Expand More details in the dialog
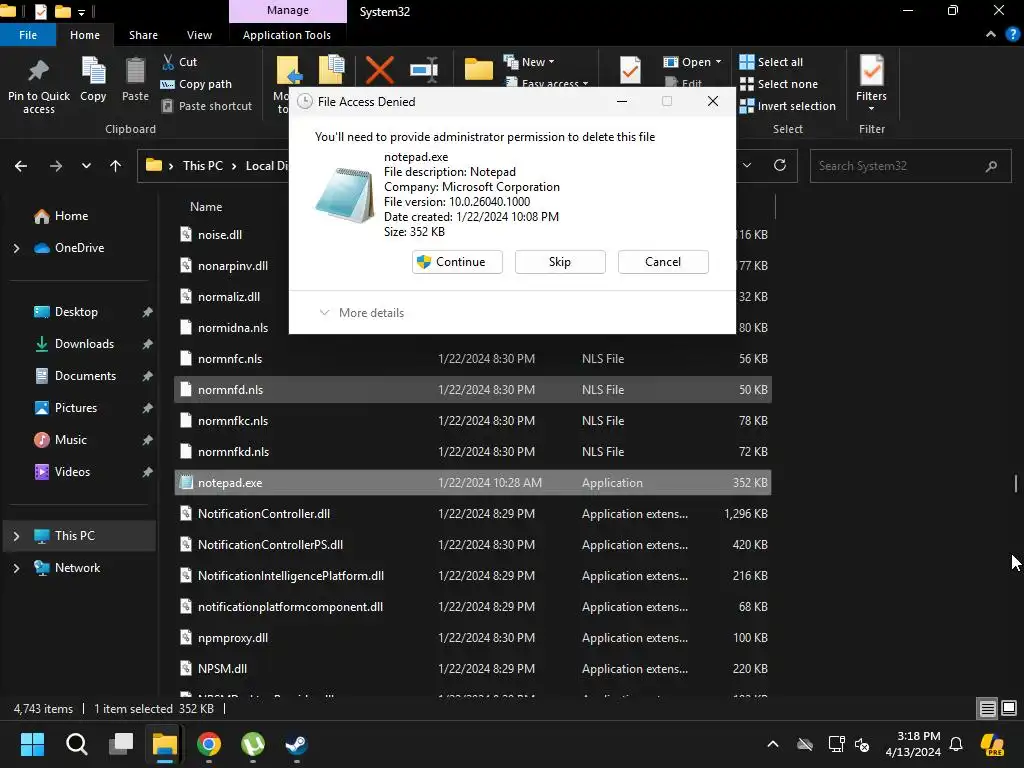1024x768 pixels. coord(361,313)
